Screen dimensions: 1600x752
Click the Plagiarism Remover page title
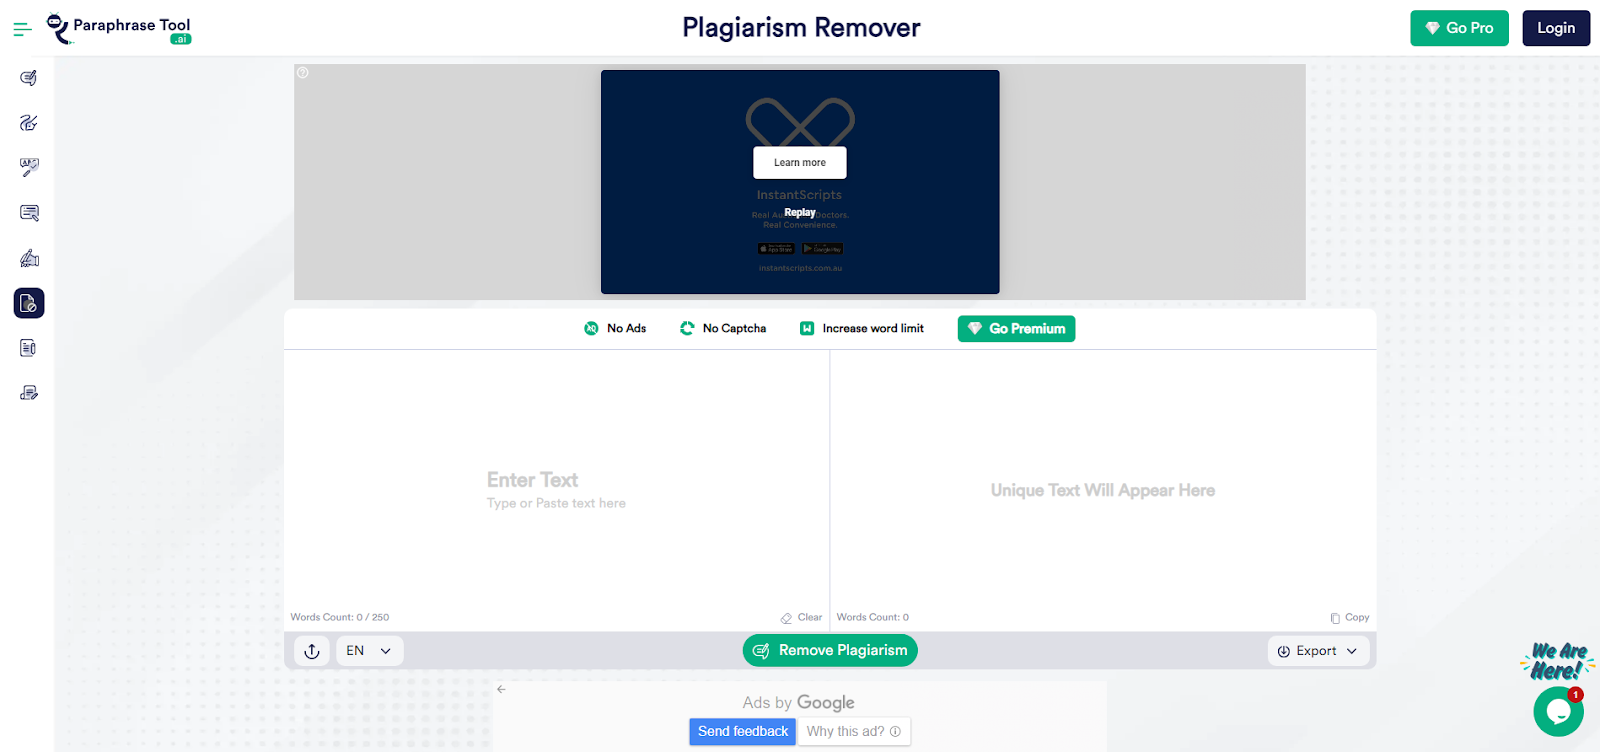[801, 28]
